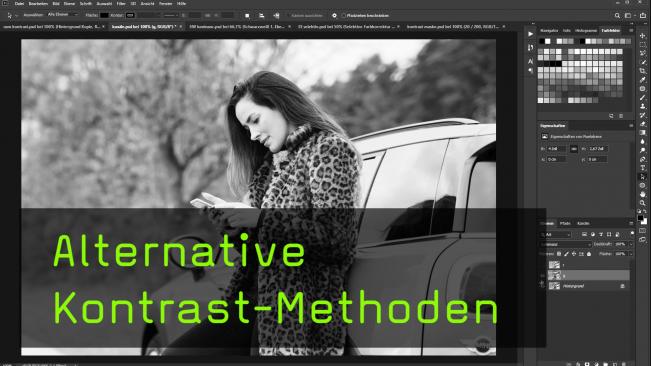Select the Clone Stamp tool
Viewport: 651px width, 366px height.
pyautogui.click(x=643, y=106)
